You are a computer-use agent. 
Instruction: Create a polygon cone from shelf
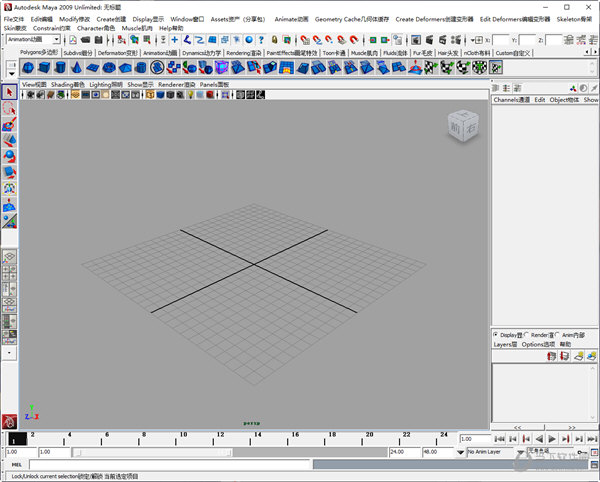tap(77, 68)
